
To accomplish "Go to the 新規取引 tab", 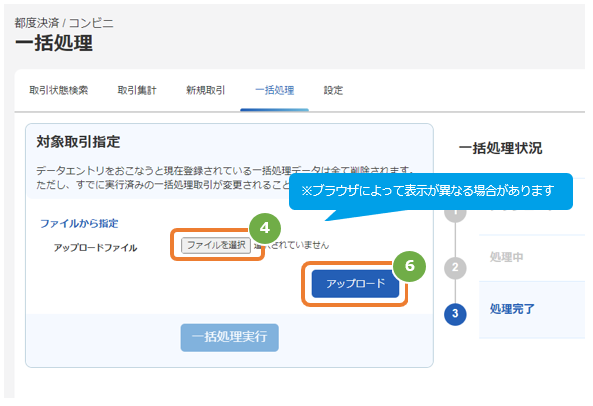I will 205,90.
